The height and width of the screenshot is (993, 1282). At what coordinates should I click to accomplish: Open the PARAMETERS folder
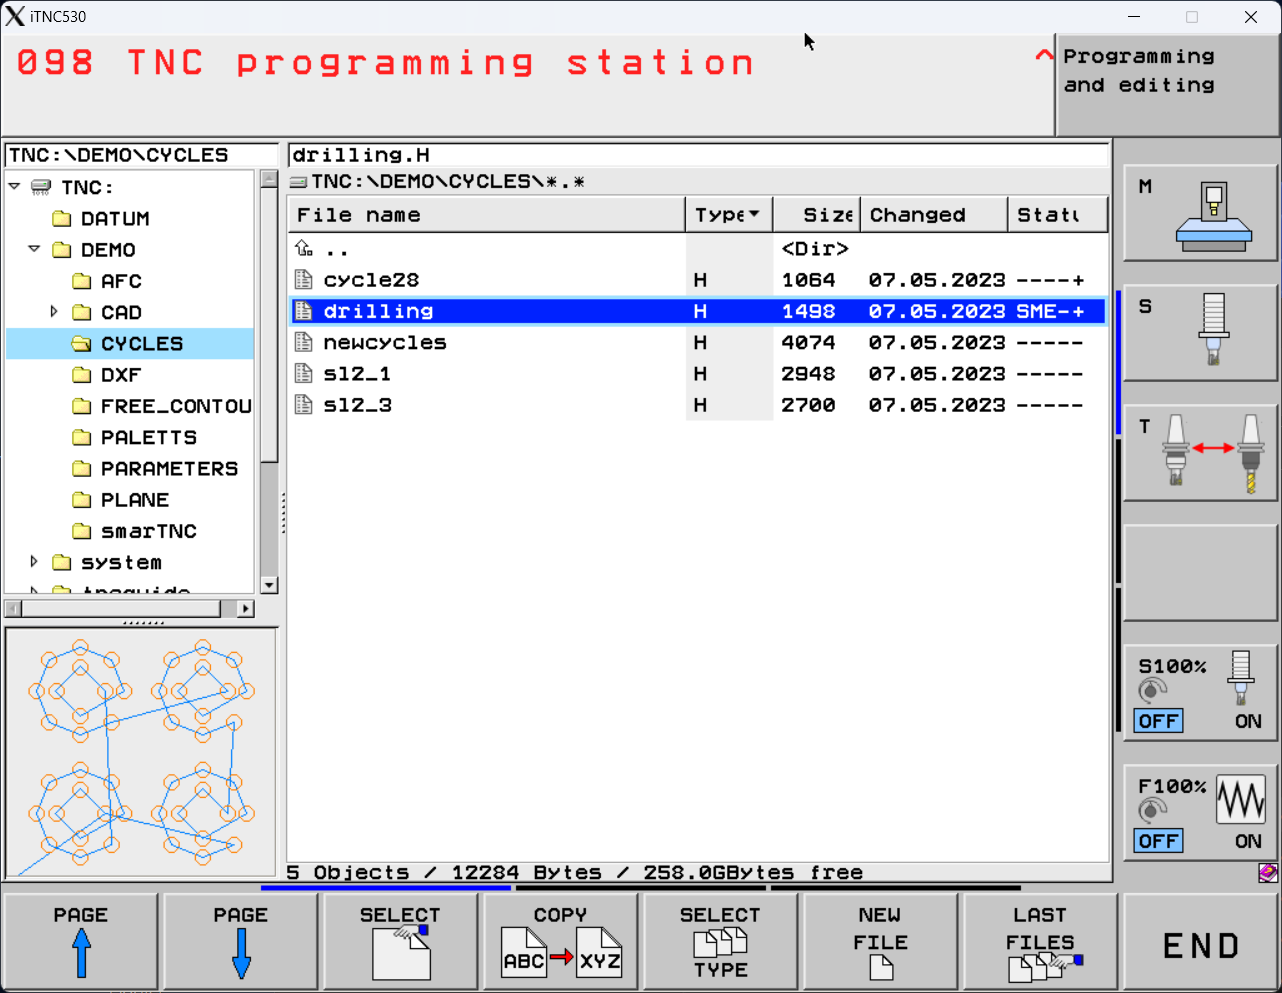[155, 469]
